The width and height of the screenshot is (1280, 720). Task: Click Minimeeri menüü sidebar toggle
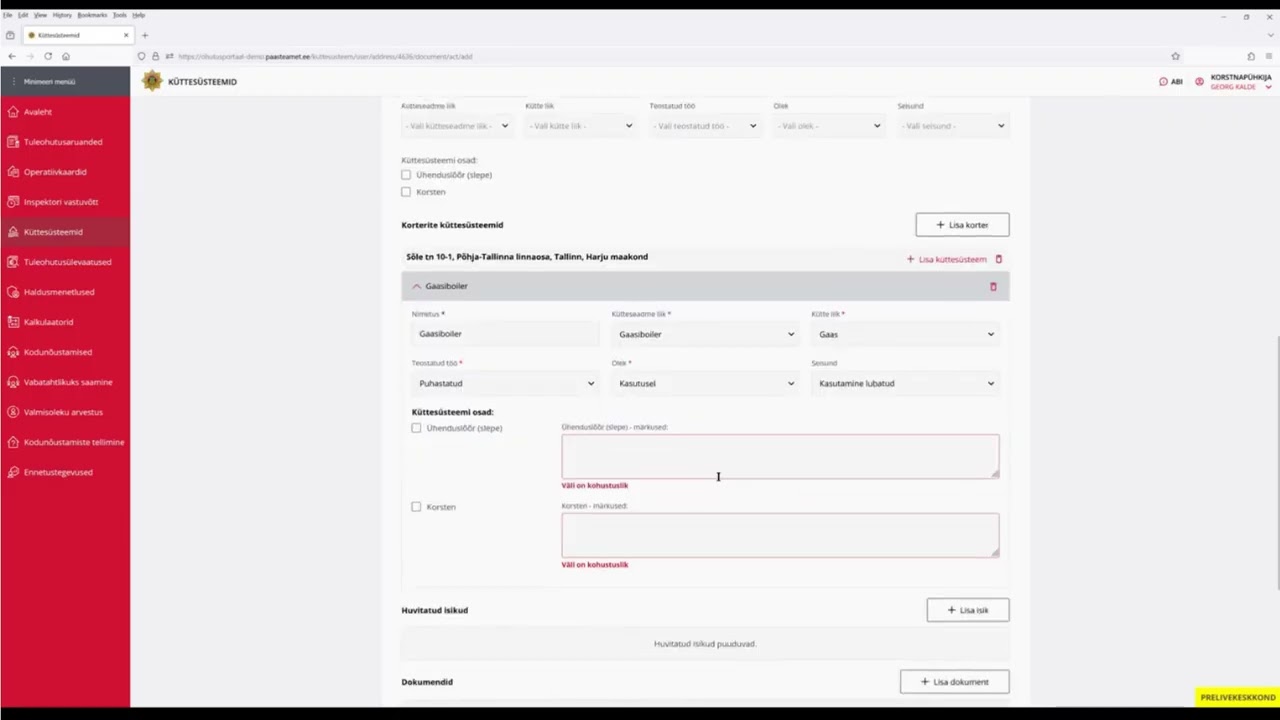point(65,81)
